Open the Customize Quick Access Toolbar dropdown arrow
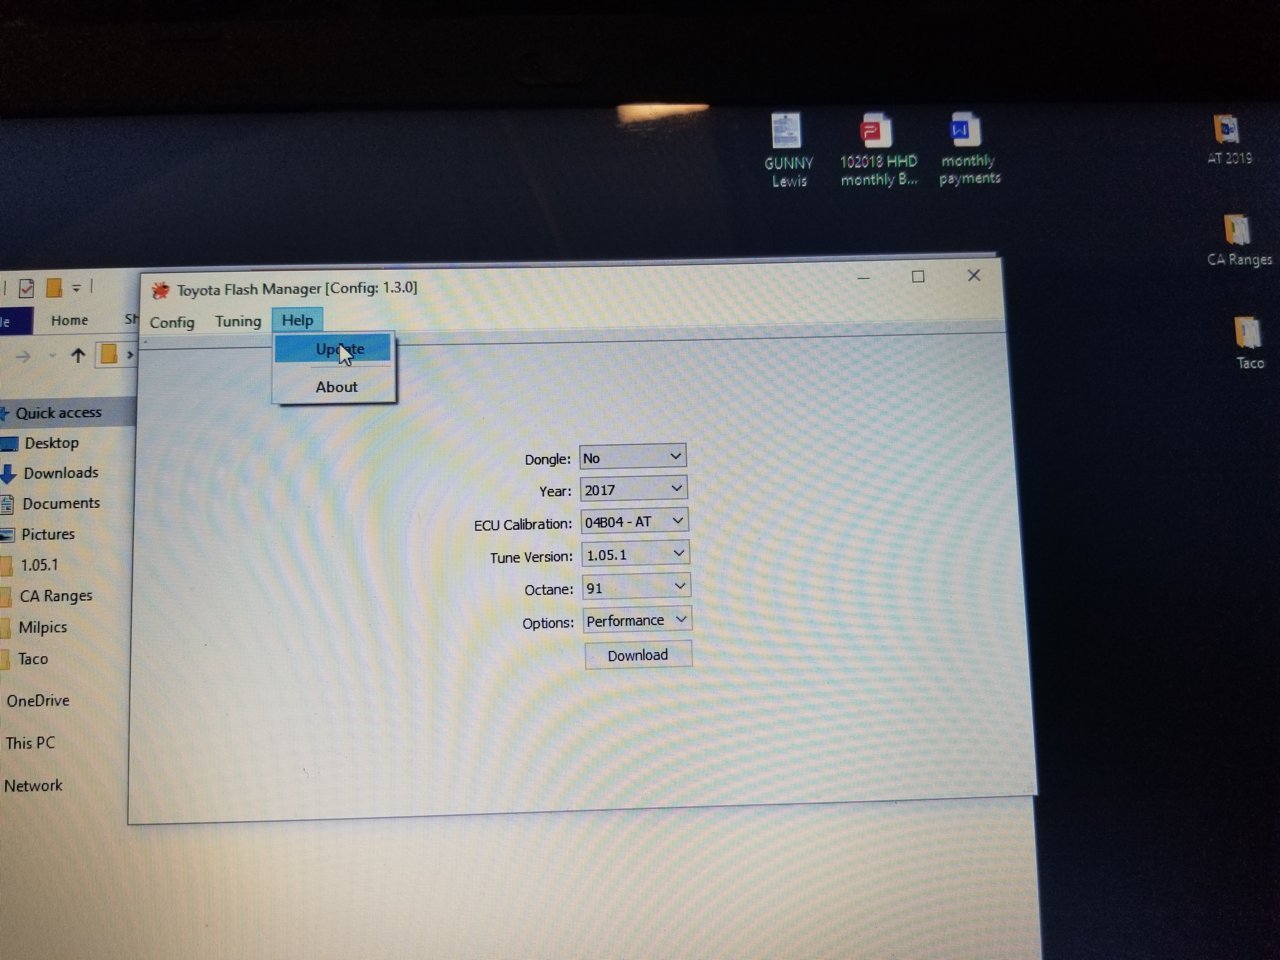This screenshot has width=1280, height=960. (x=76, y=288)
